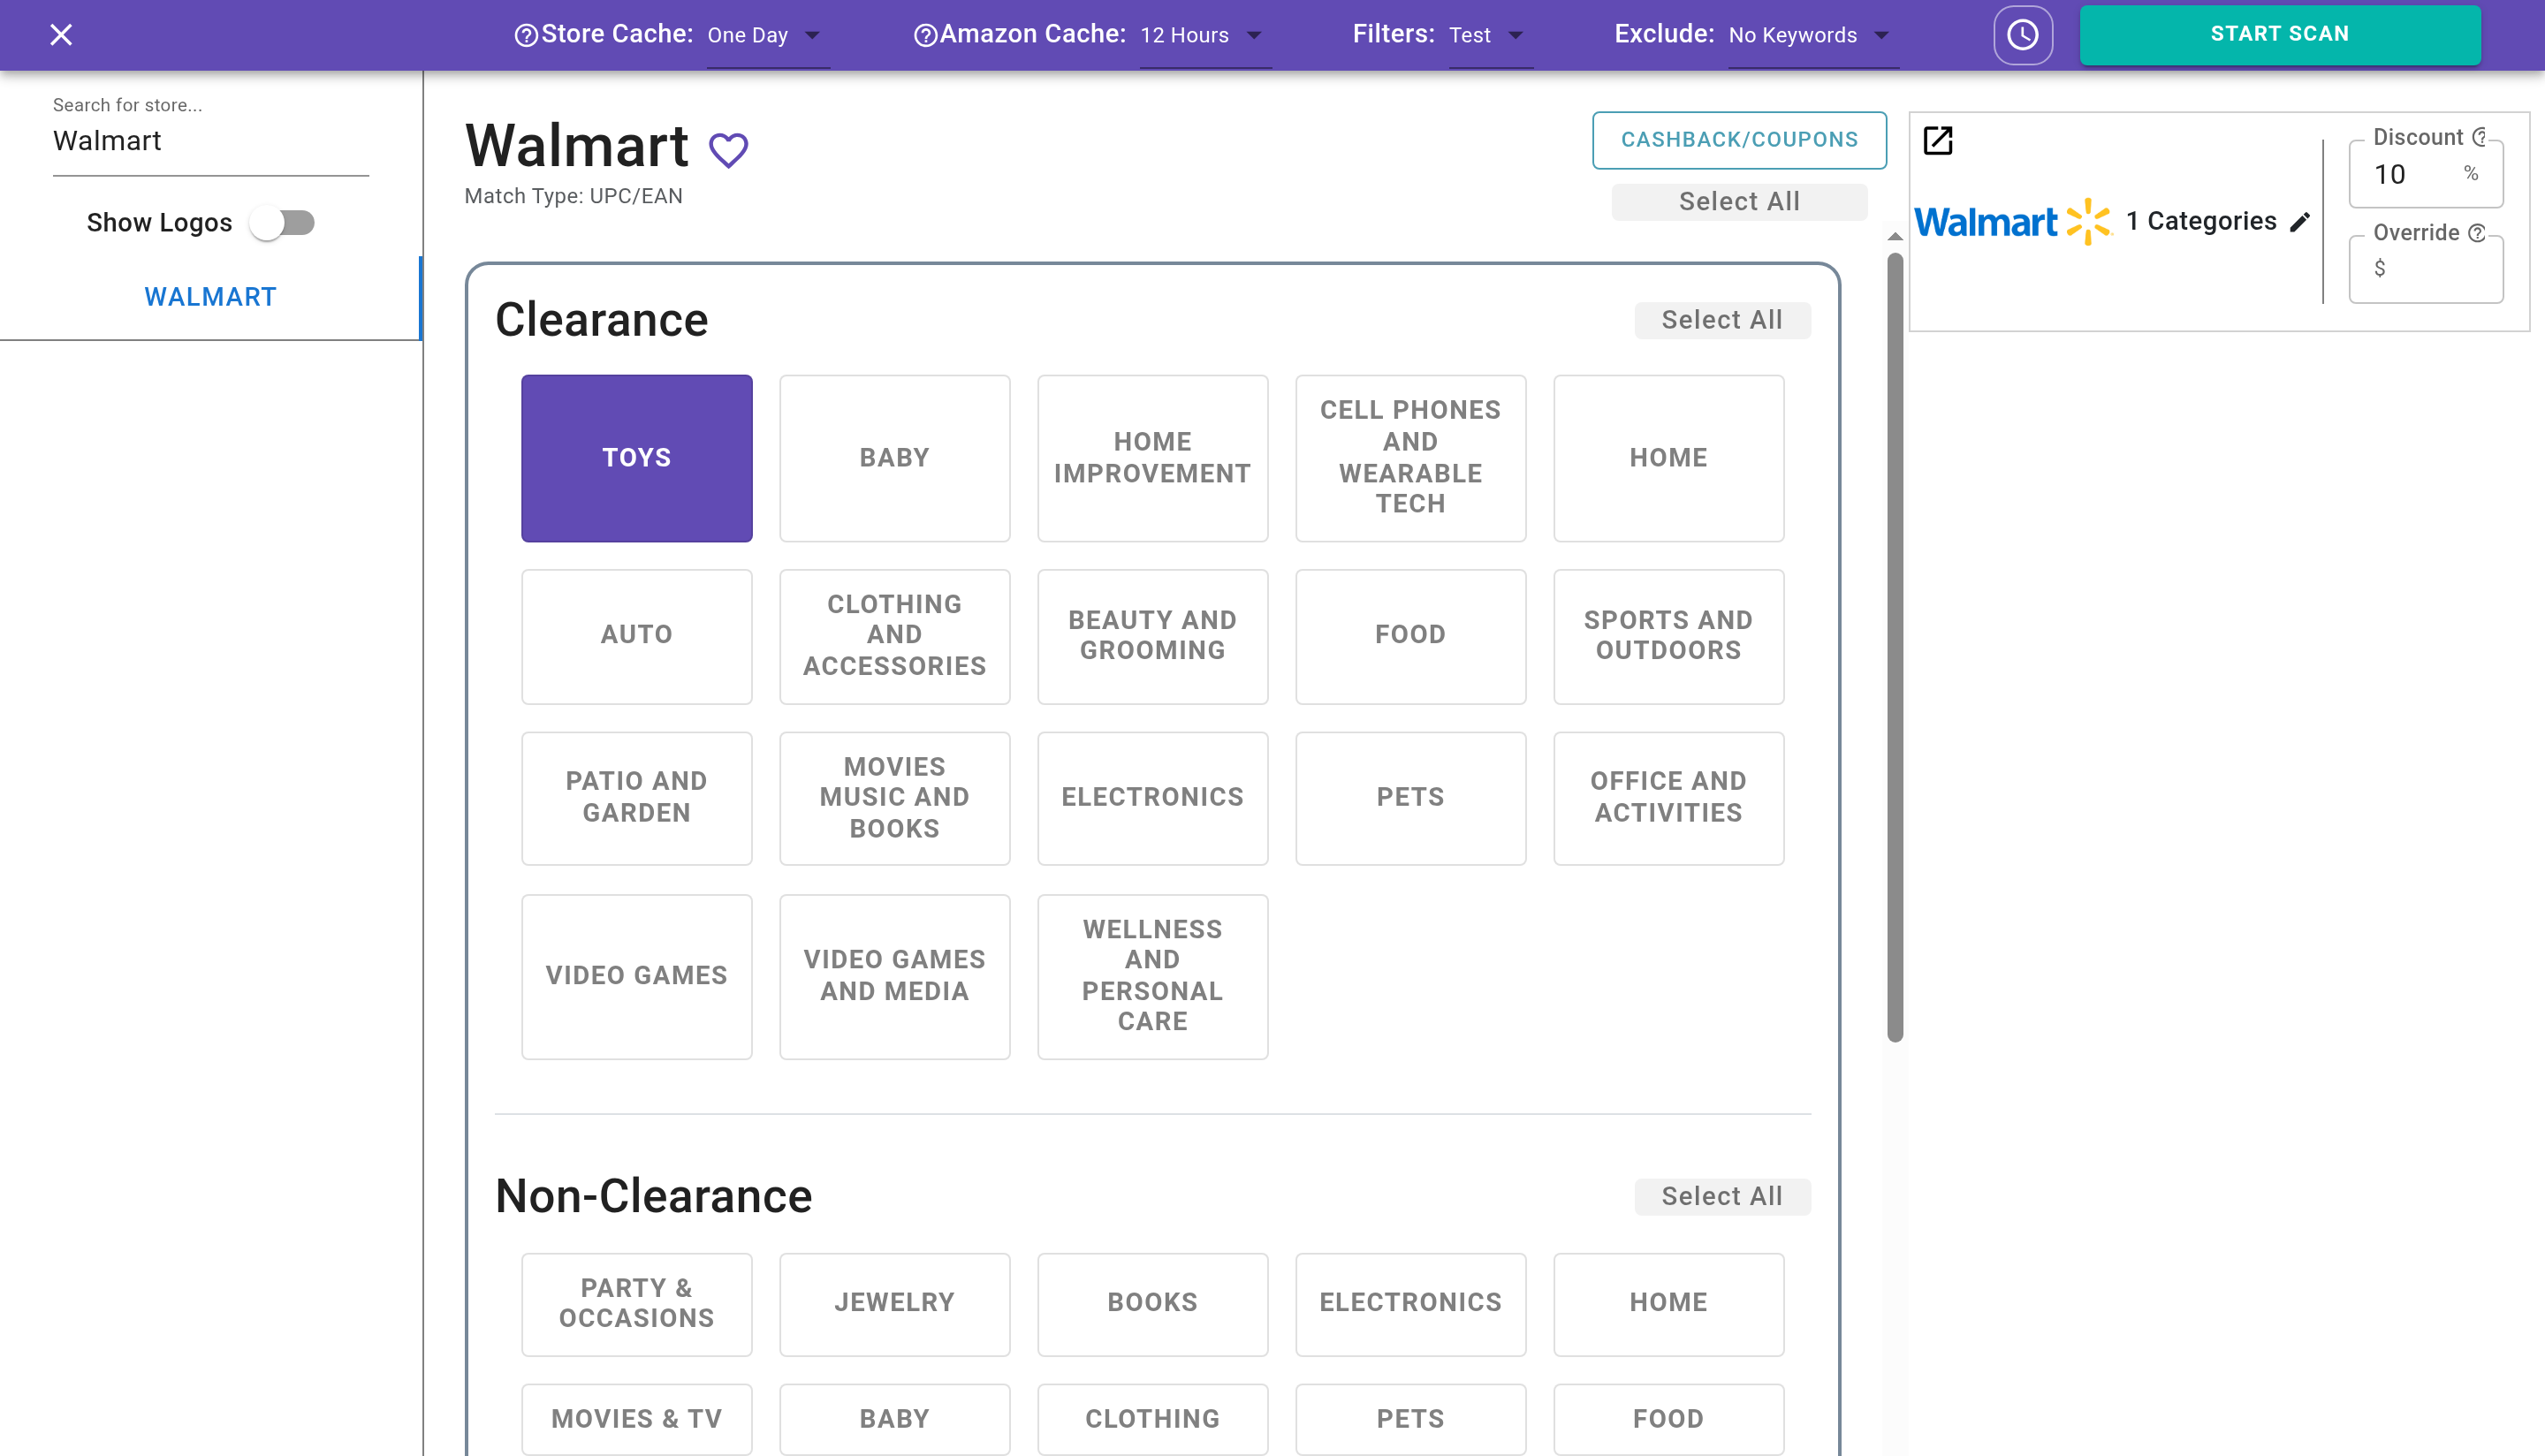The image size is (2545, 1456).
Task: Open the scan schedule clock icon
Action: (2022, 35)
